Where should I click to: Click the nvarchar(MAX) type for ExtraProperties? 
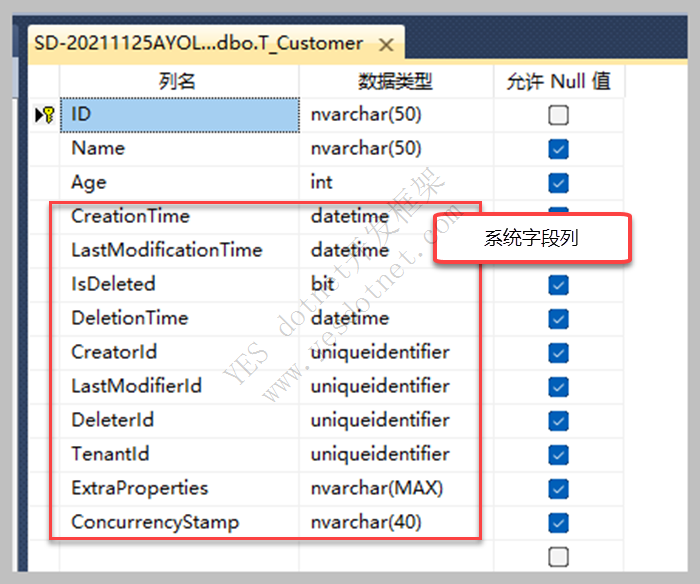coord(396,488)
